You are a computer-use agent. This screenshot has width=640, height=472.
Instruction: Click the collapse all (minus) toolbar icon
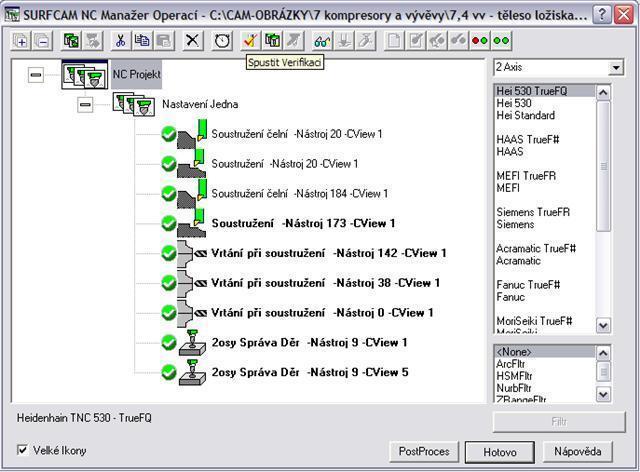(x=42, y=40)
